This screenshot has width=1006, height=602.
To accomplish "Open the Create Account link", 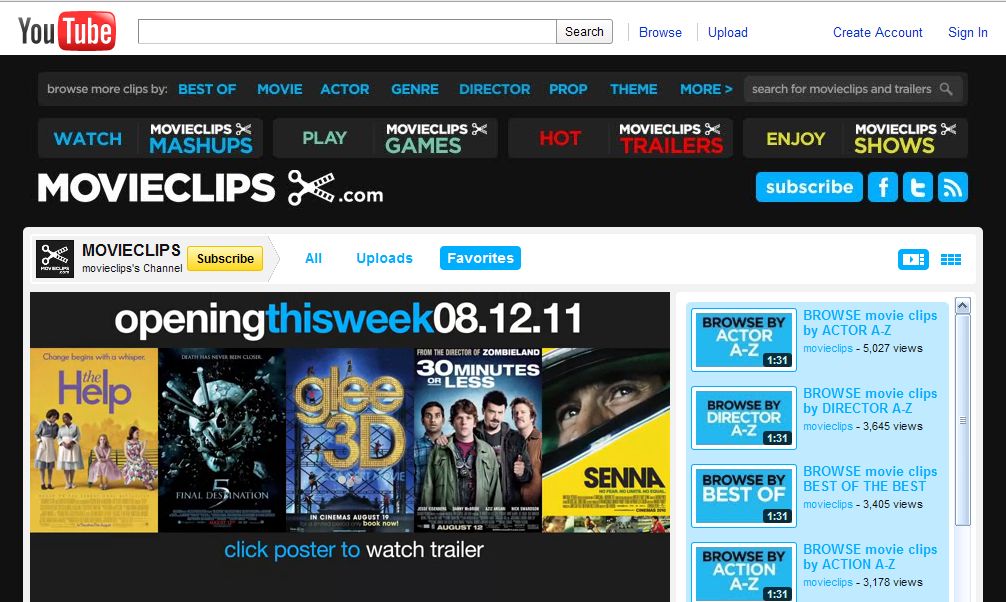I will click(878, 32).
